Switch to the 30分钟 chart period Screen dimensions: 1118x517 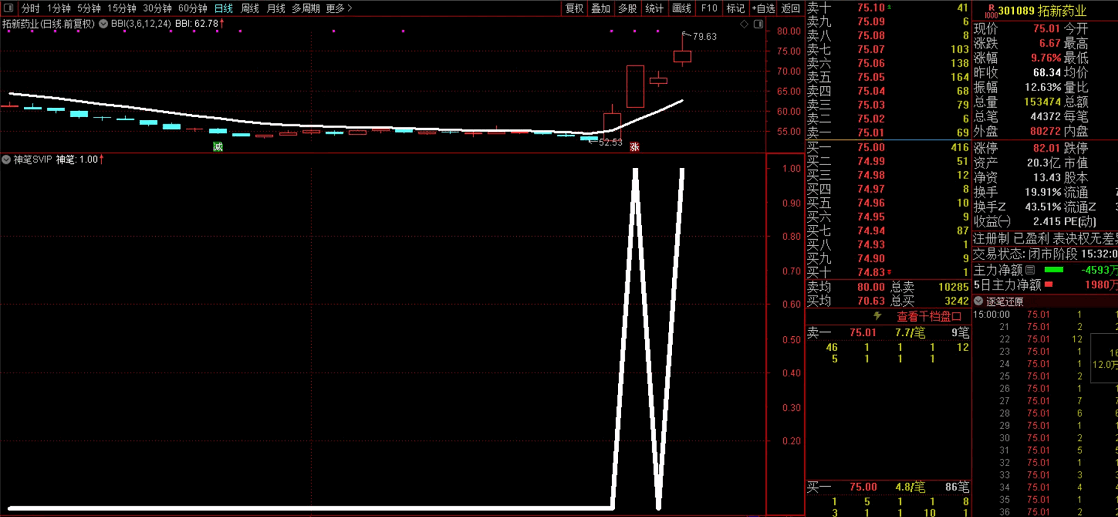pos(157,9)
